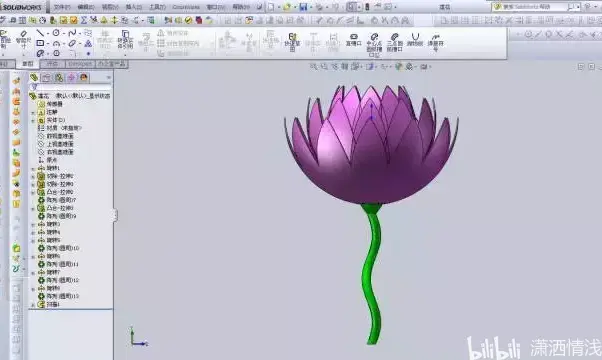The height and width of the screenshot is (360, 602).
Task: Open the DisplayManager appearance sphere tab
Action: [83, 78]
